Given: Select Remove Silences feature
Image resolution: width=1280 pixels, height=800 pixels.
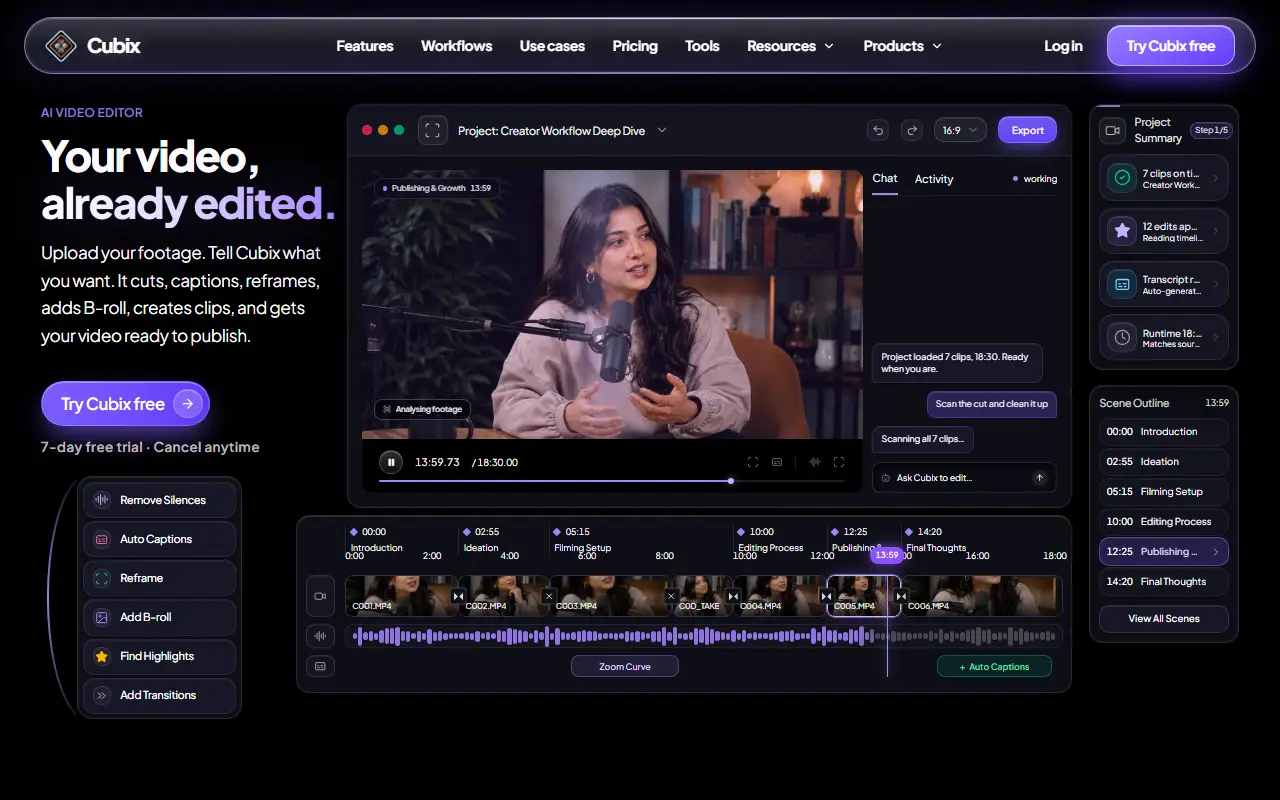Looking at the screenshot, I should pyautogui.click(x=160, y=500).
